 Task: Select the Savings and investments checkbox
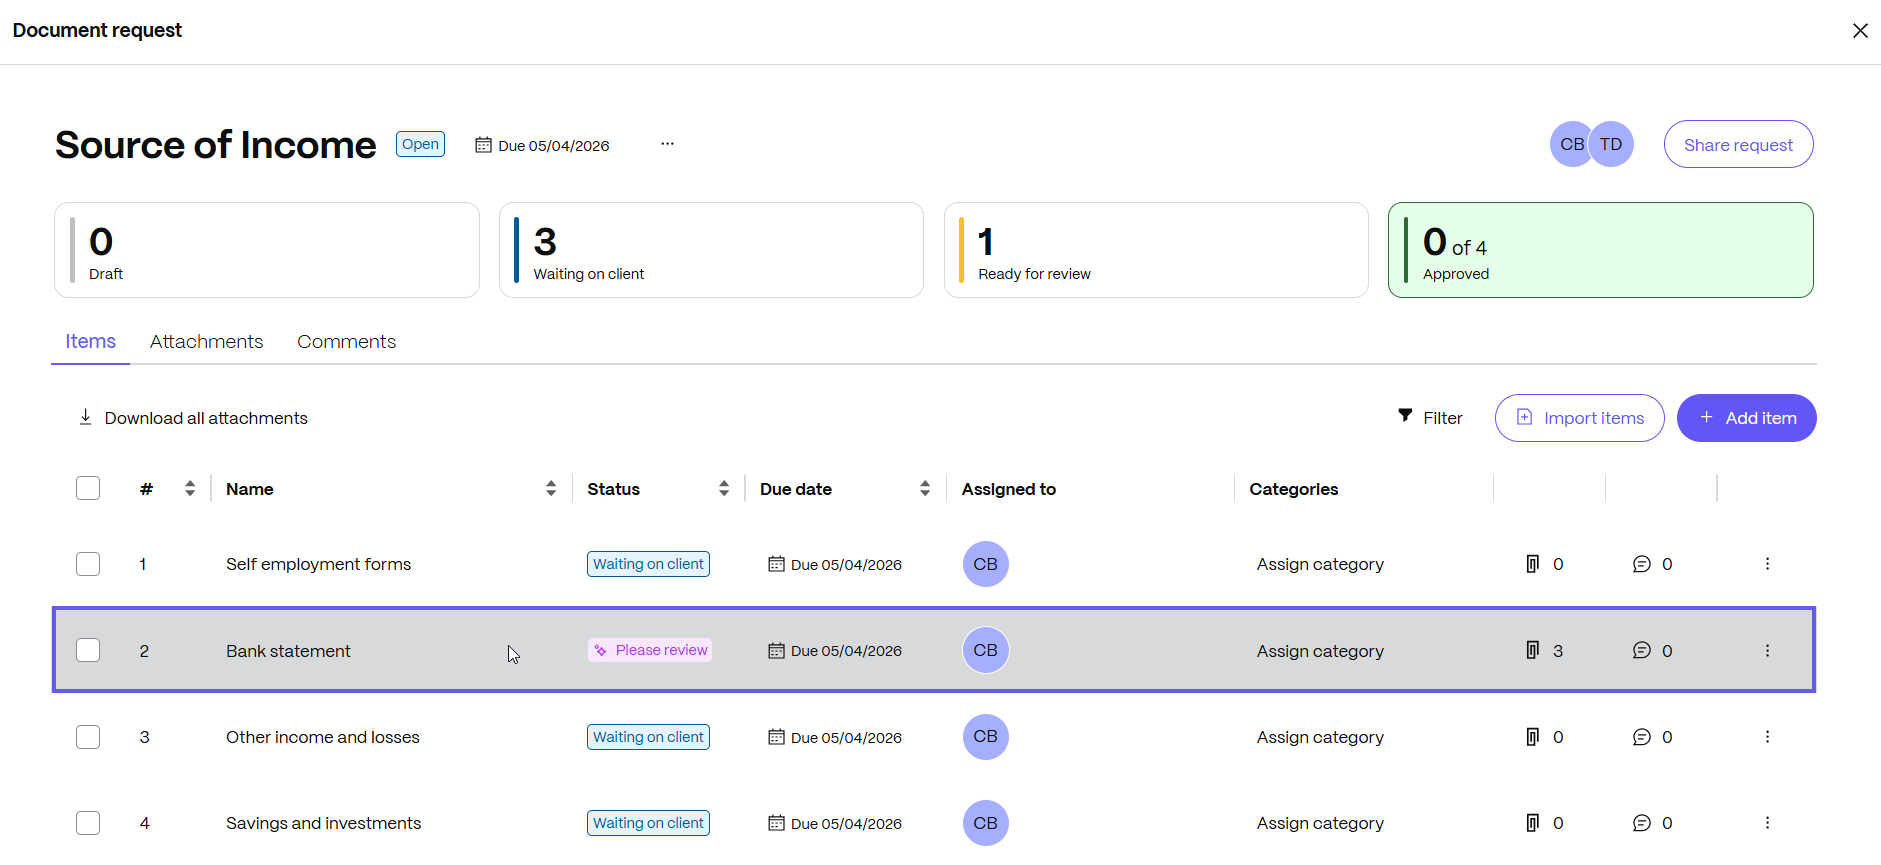(88, 823)
